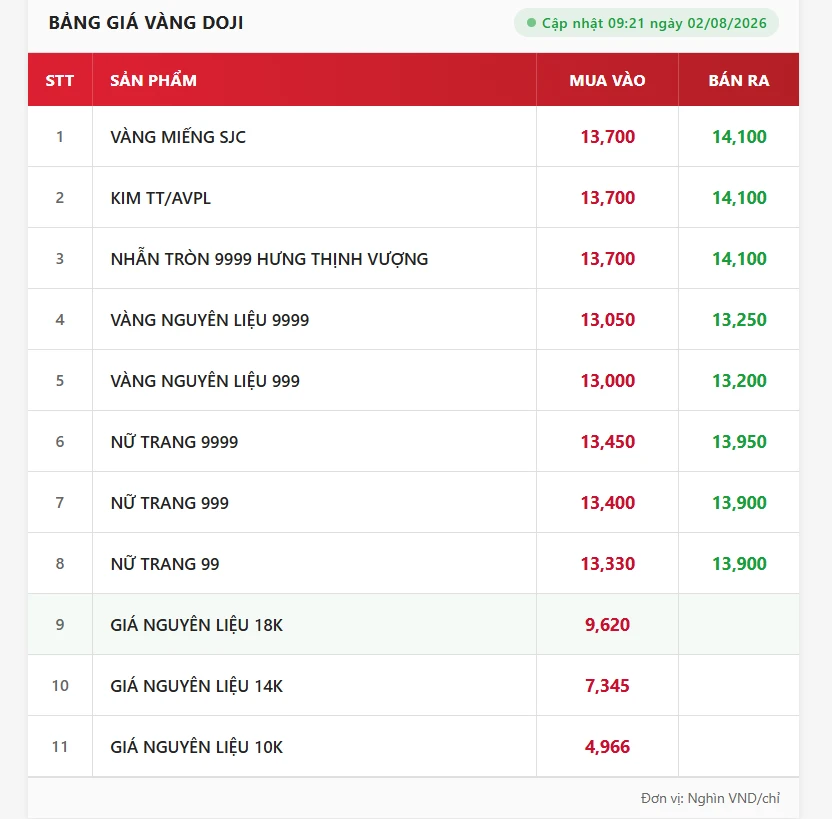
Task: Open NHẪN TRÒN 9999 HƯNG THỊNH VƯỢNG
Action: coord(269,259)
